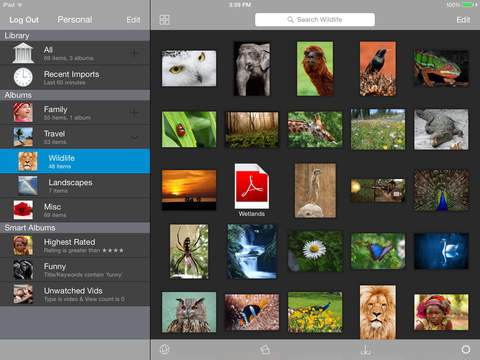
Task: Open the swan on blue photo
Action: click(441, 251)
